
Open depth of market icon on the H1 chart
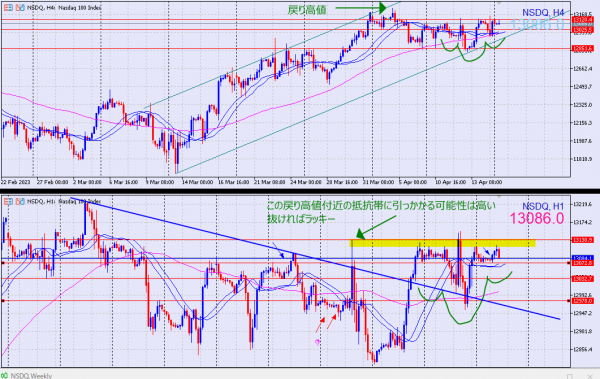click(x=20, y=201)
